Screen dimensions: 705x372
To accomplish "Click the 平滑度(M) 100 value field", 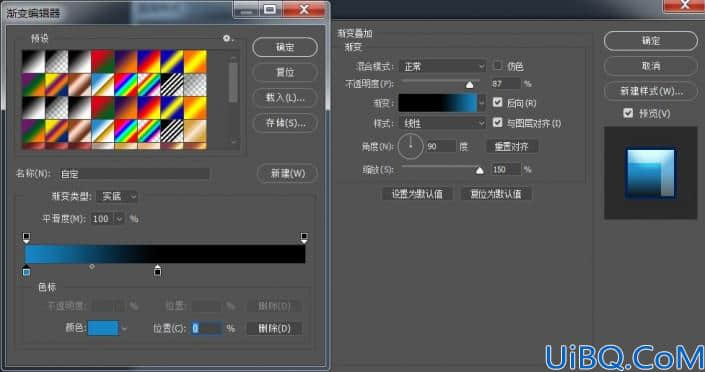I will click(x=103, y=219).
